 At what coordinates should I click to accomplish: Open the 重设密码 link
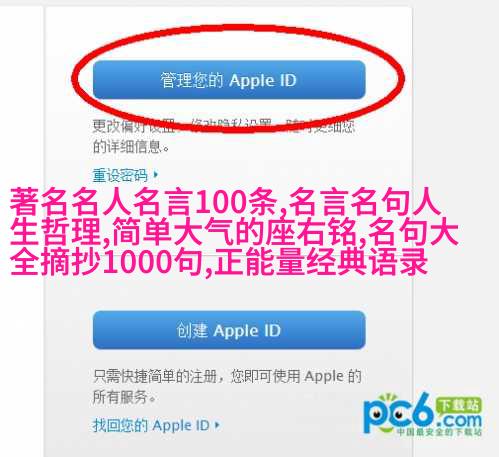[120, 175]
